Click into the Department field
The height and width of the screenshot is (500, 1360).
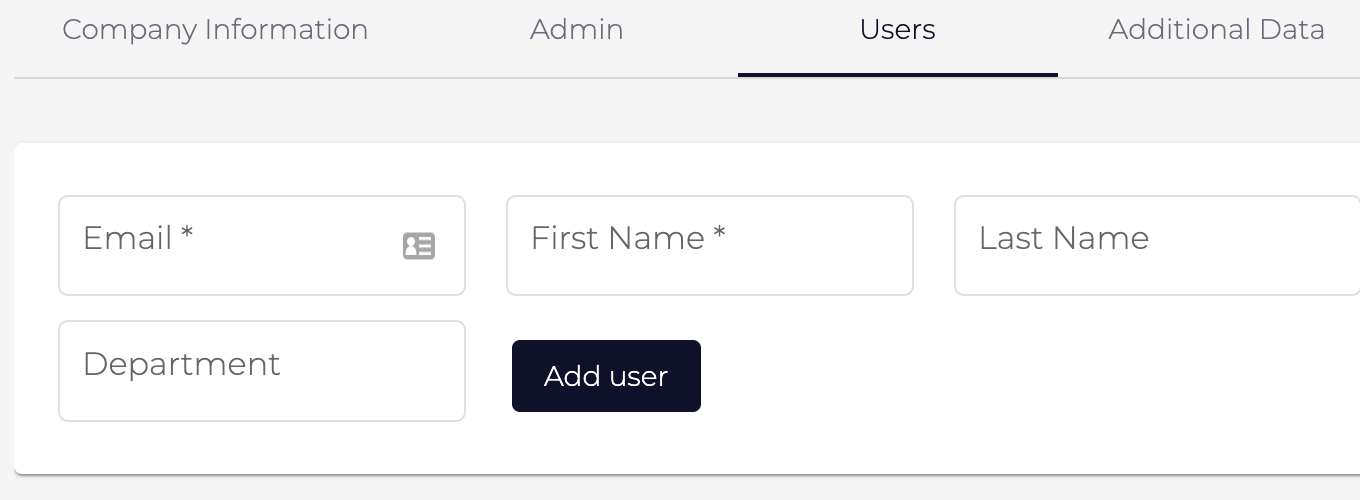coord(262,371)
